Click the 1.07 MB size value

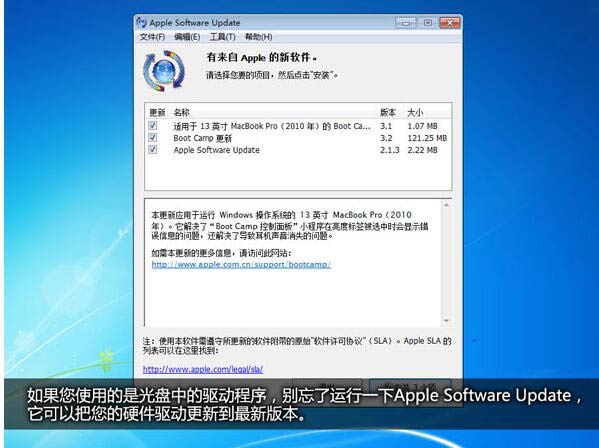click(x=423, y=126)
